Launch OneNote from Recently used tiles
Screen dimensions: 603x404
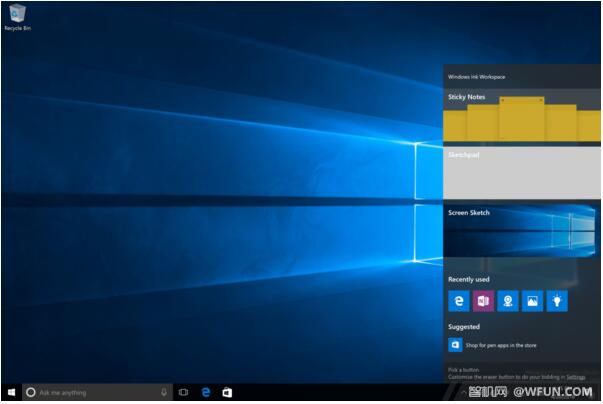click(x=483, y=301)
